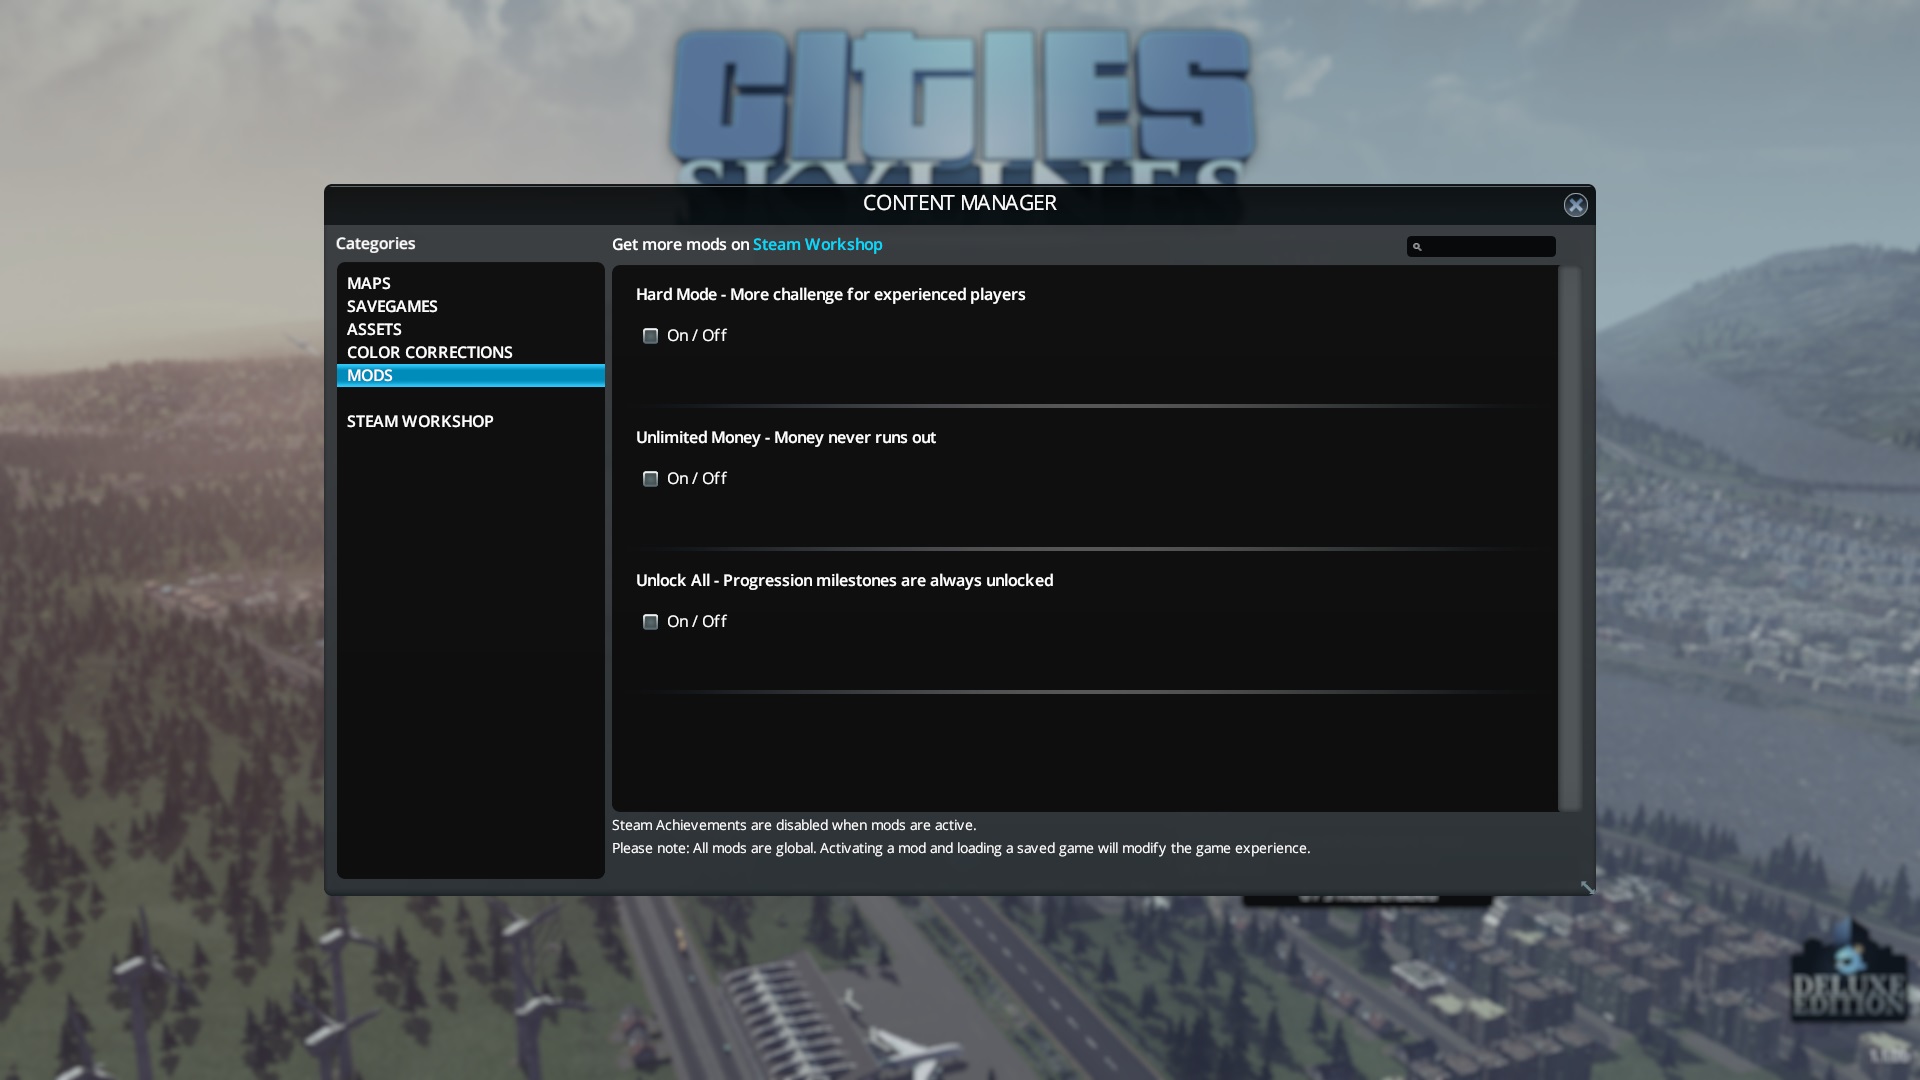Focus the mod search text field
Image resolution: width=1920 pixels, height=1080 pixels.
pos(1489,247)
